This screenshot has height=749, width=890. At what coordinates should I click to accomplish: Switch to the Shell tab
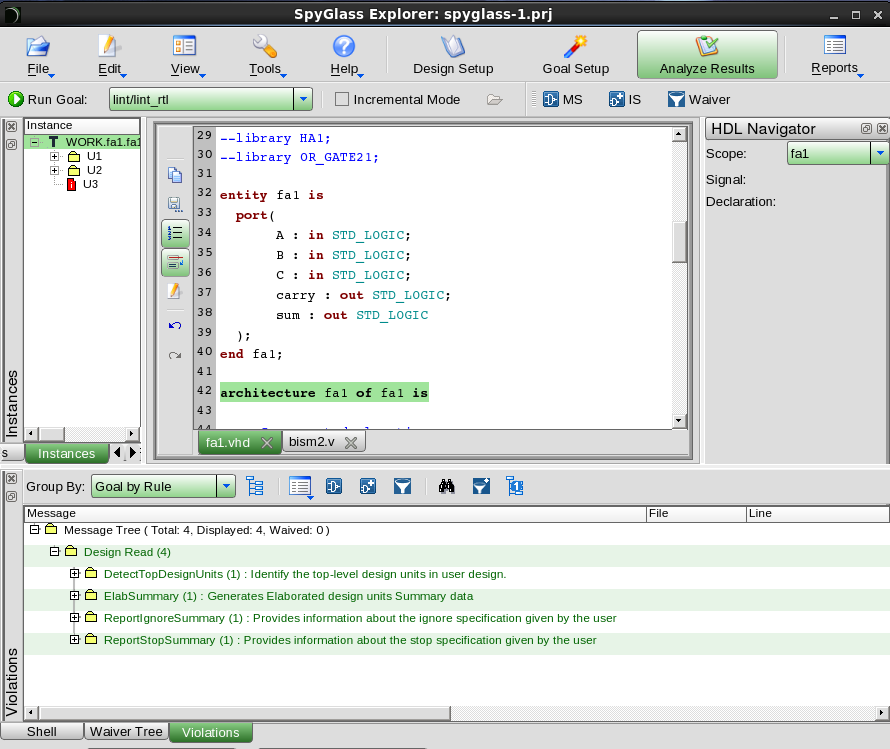click(x=41, y=731)
